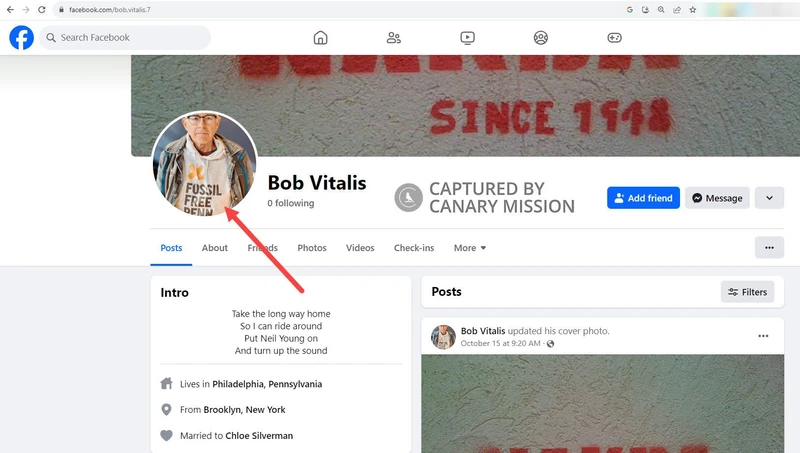This screenshot has height=453, width=800.
Task: Click the padlock site info icon
Action: 61,10
